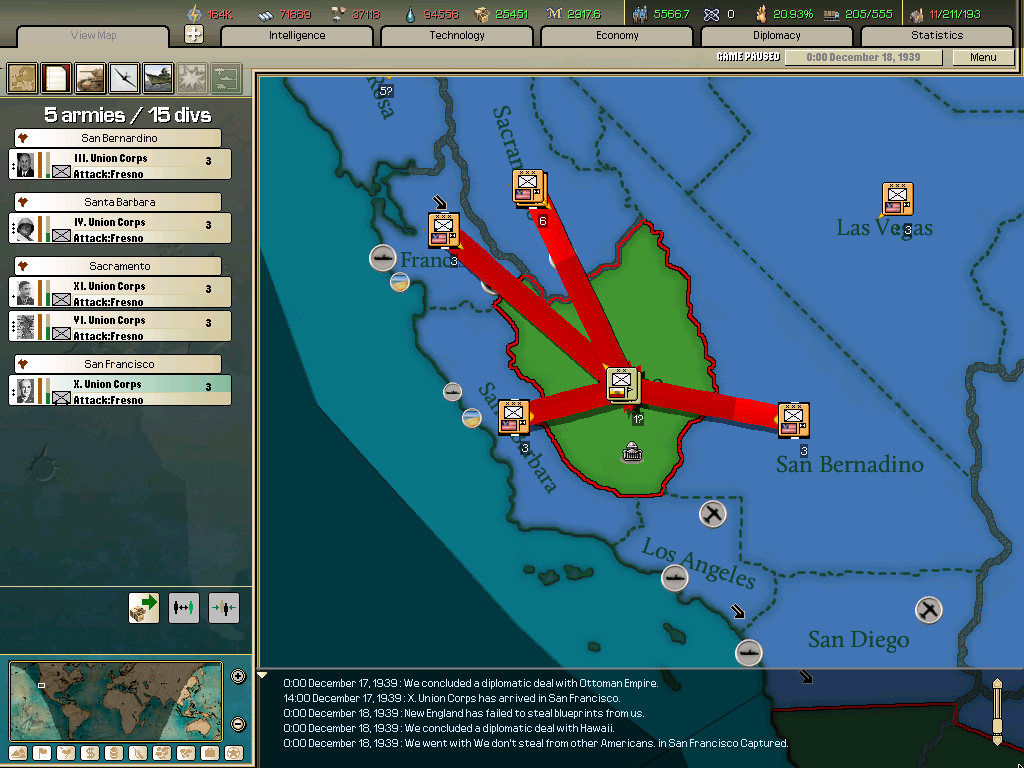Select the tank icon to show land units
This screenshot has width=1024, height=768.
[x=88, y=78]
